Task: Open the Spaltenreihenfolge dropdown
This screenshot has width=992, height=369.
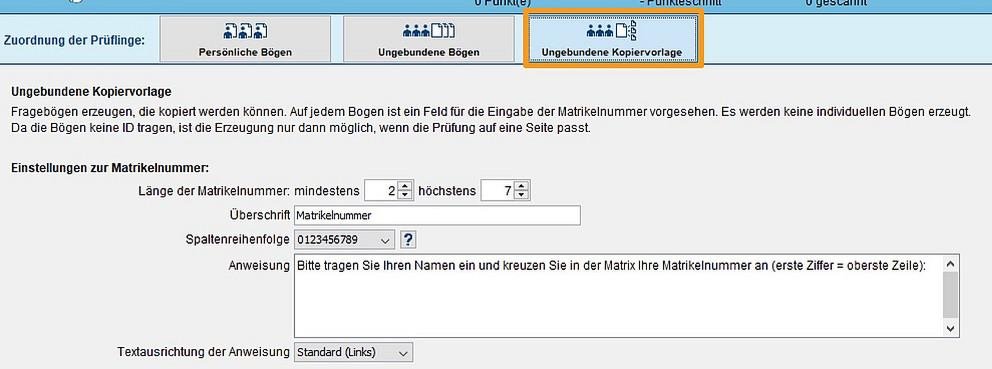Action: coord(344,240)
